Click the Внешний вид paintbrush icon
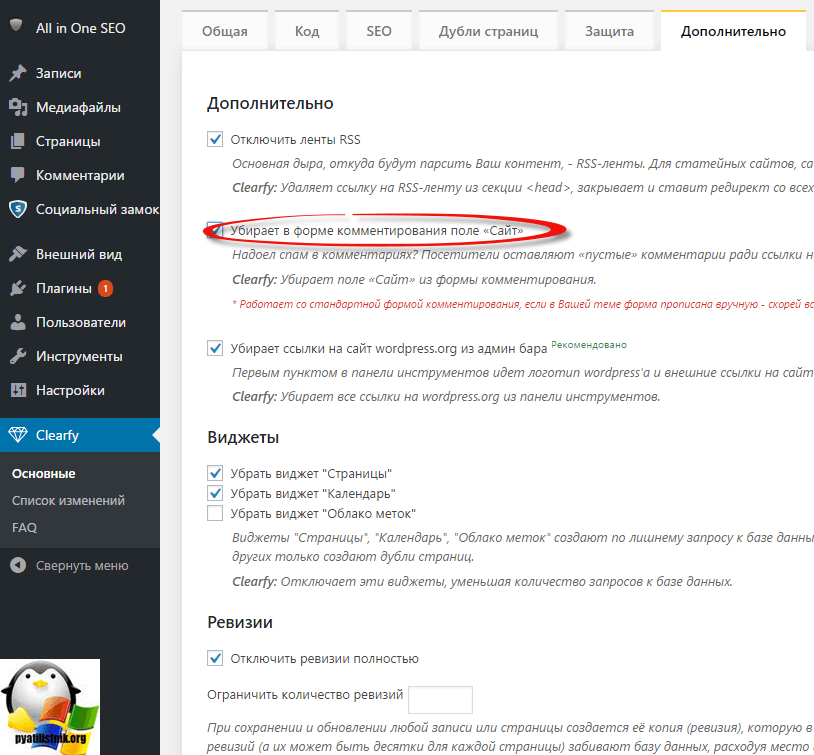 coord(18,254)
